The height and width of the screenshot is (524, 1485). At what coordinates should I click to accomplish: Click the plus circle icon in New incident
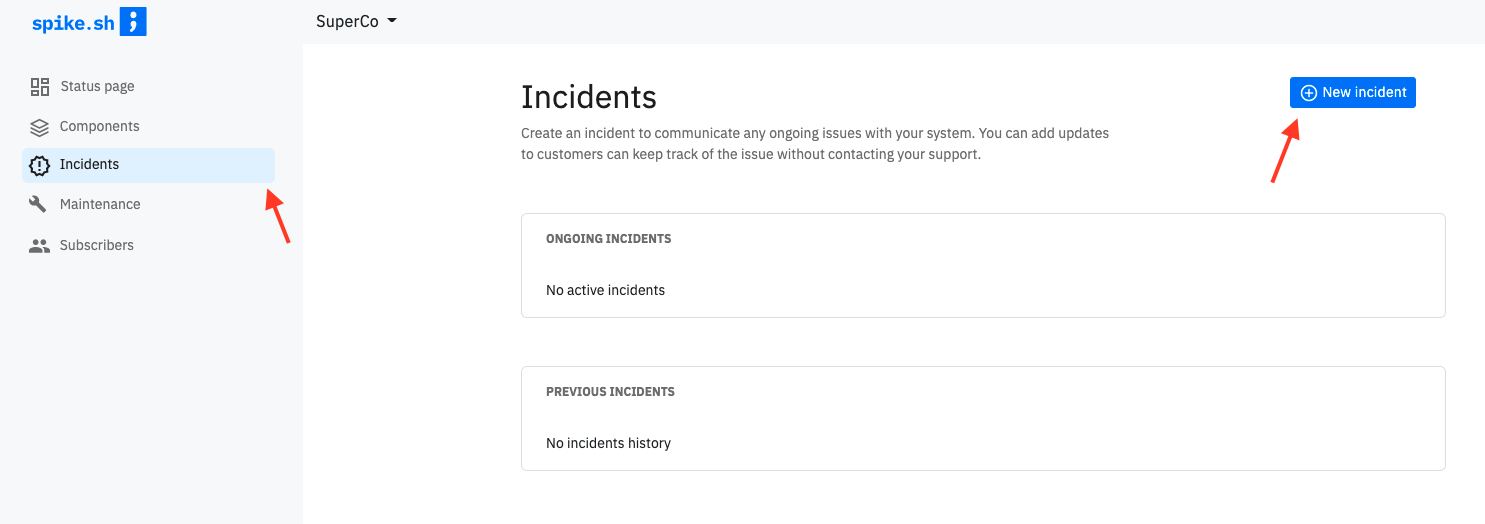click(x=1308, y=93)
